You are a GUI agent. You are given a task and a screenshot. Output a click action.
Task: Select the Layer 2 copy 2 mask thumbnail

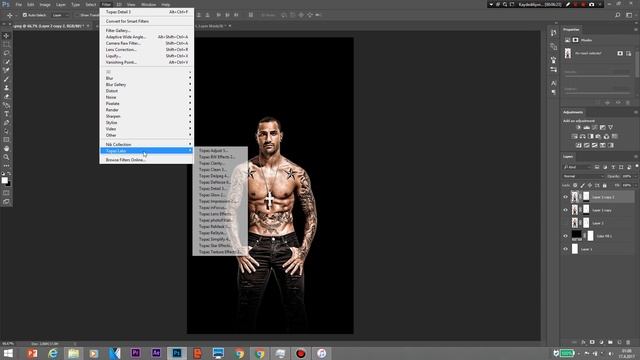[x=586, y=197]
